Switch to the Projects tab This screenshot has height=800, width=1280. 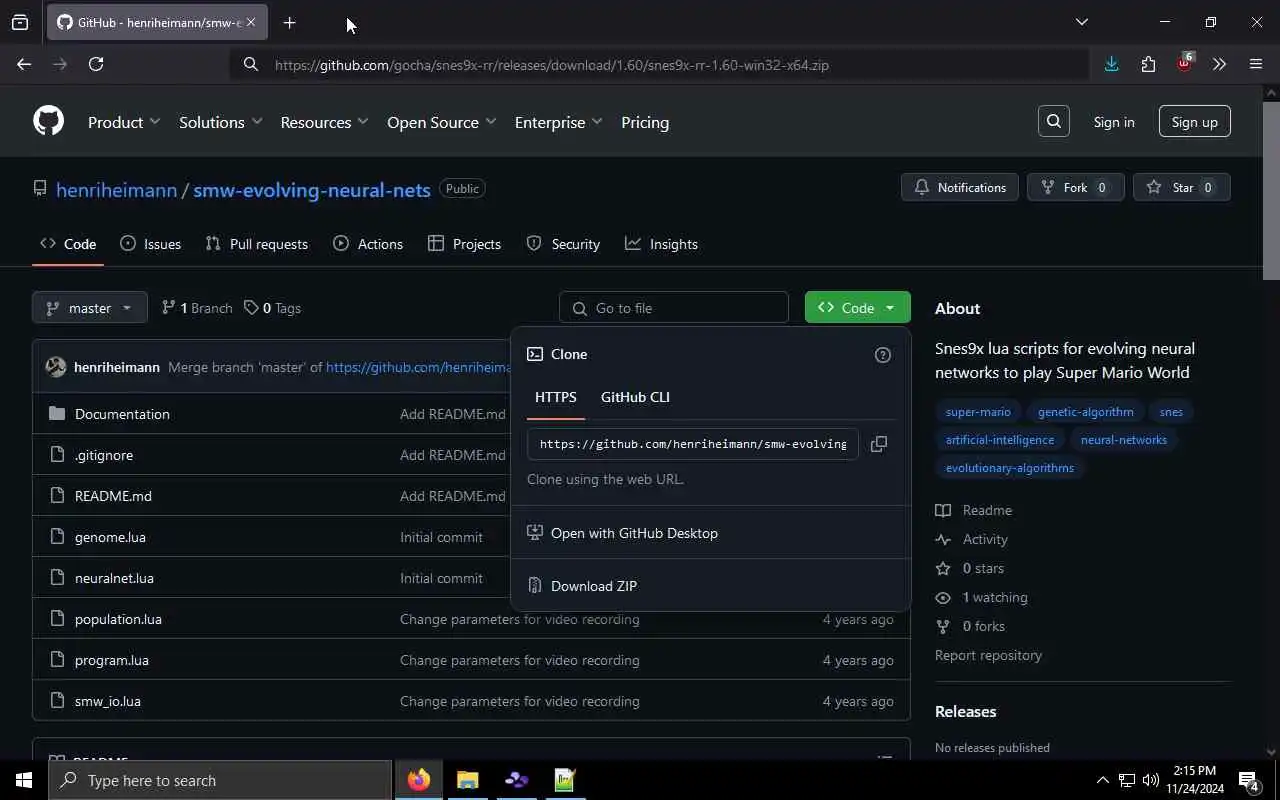pyautogui.click(x=464, y=244)
